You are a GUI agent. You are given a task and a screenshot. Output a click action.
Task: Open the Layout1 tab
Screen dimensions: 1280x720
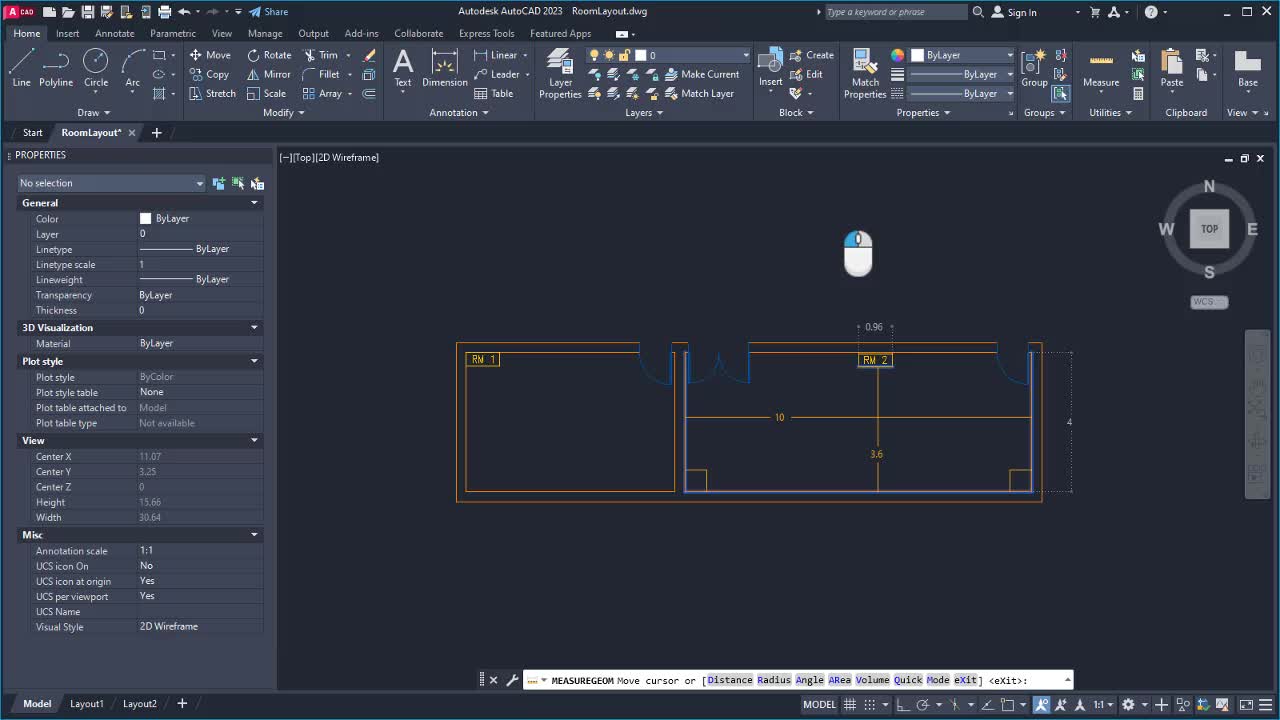click(x=86, y=703)
